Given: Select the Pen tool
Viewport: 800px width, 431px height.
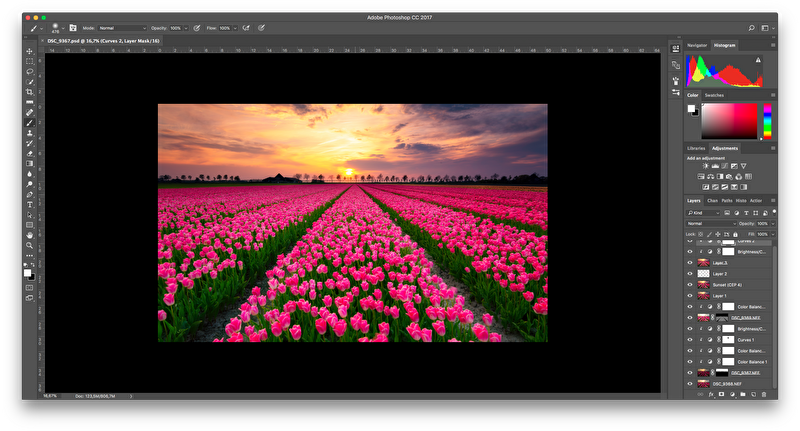Looking at the screenshot, I should pos(30,194).
